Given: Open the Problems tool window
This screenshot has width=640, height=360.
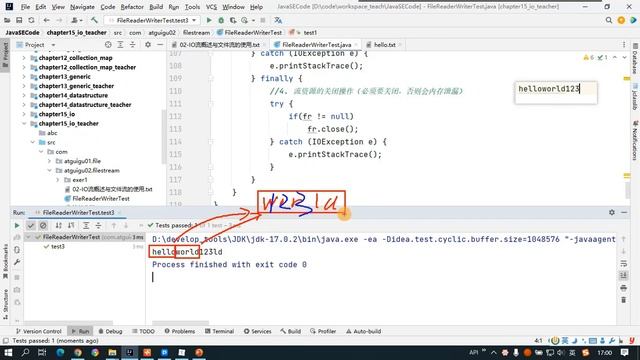Looking at the screenshot, I should 180,331.
